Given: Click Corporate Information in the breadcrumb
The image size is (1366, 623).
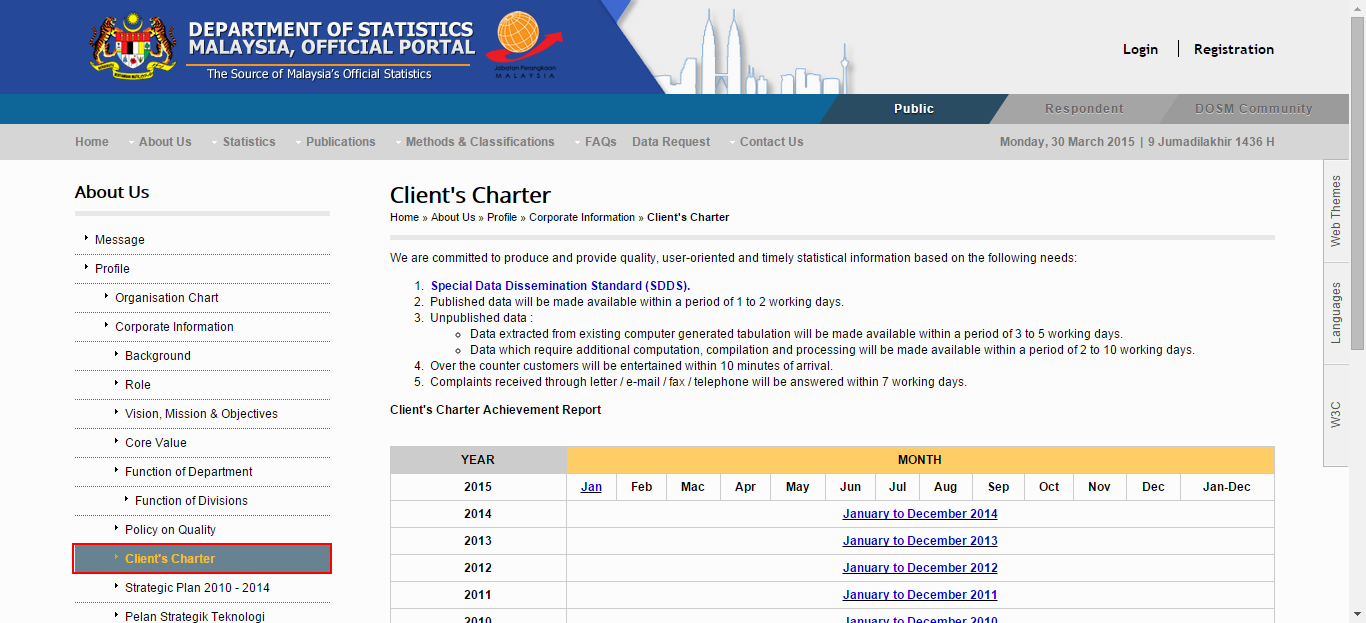Looking at the screenshot, I should [x=582, y=217].
